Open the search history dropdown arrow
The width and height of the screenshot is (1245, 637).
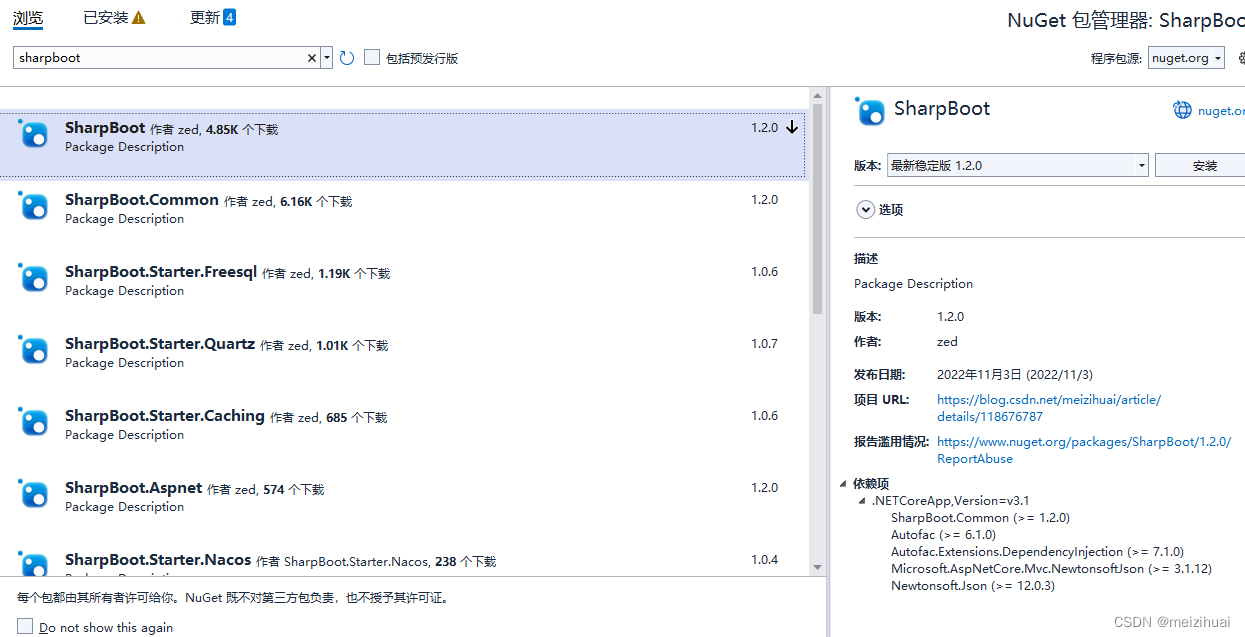point(327,58)
